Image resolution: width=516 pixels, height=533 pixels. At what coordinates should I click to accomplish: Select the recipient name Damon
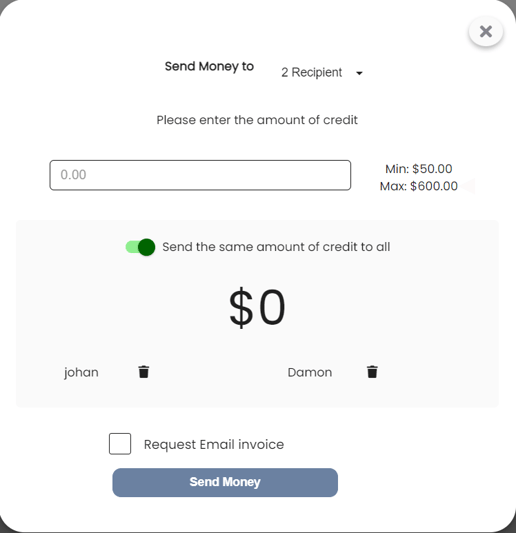(x=310, y=373)
